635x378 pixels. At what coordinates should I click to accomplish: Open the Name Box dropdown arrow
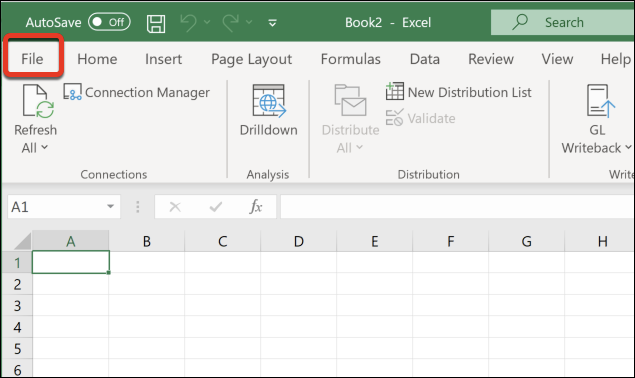[x=110, y=206]
